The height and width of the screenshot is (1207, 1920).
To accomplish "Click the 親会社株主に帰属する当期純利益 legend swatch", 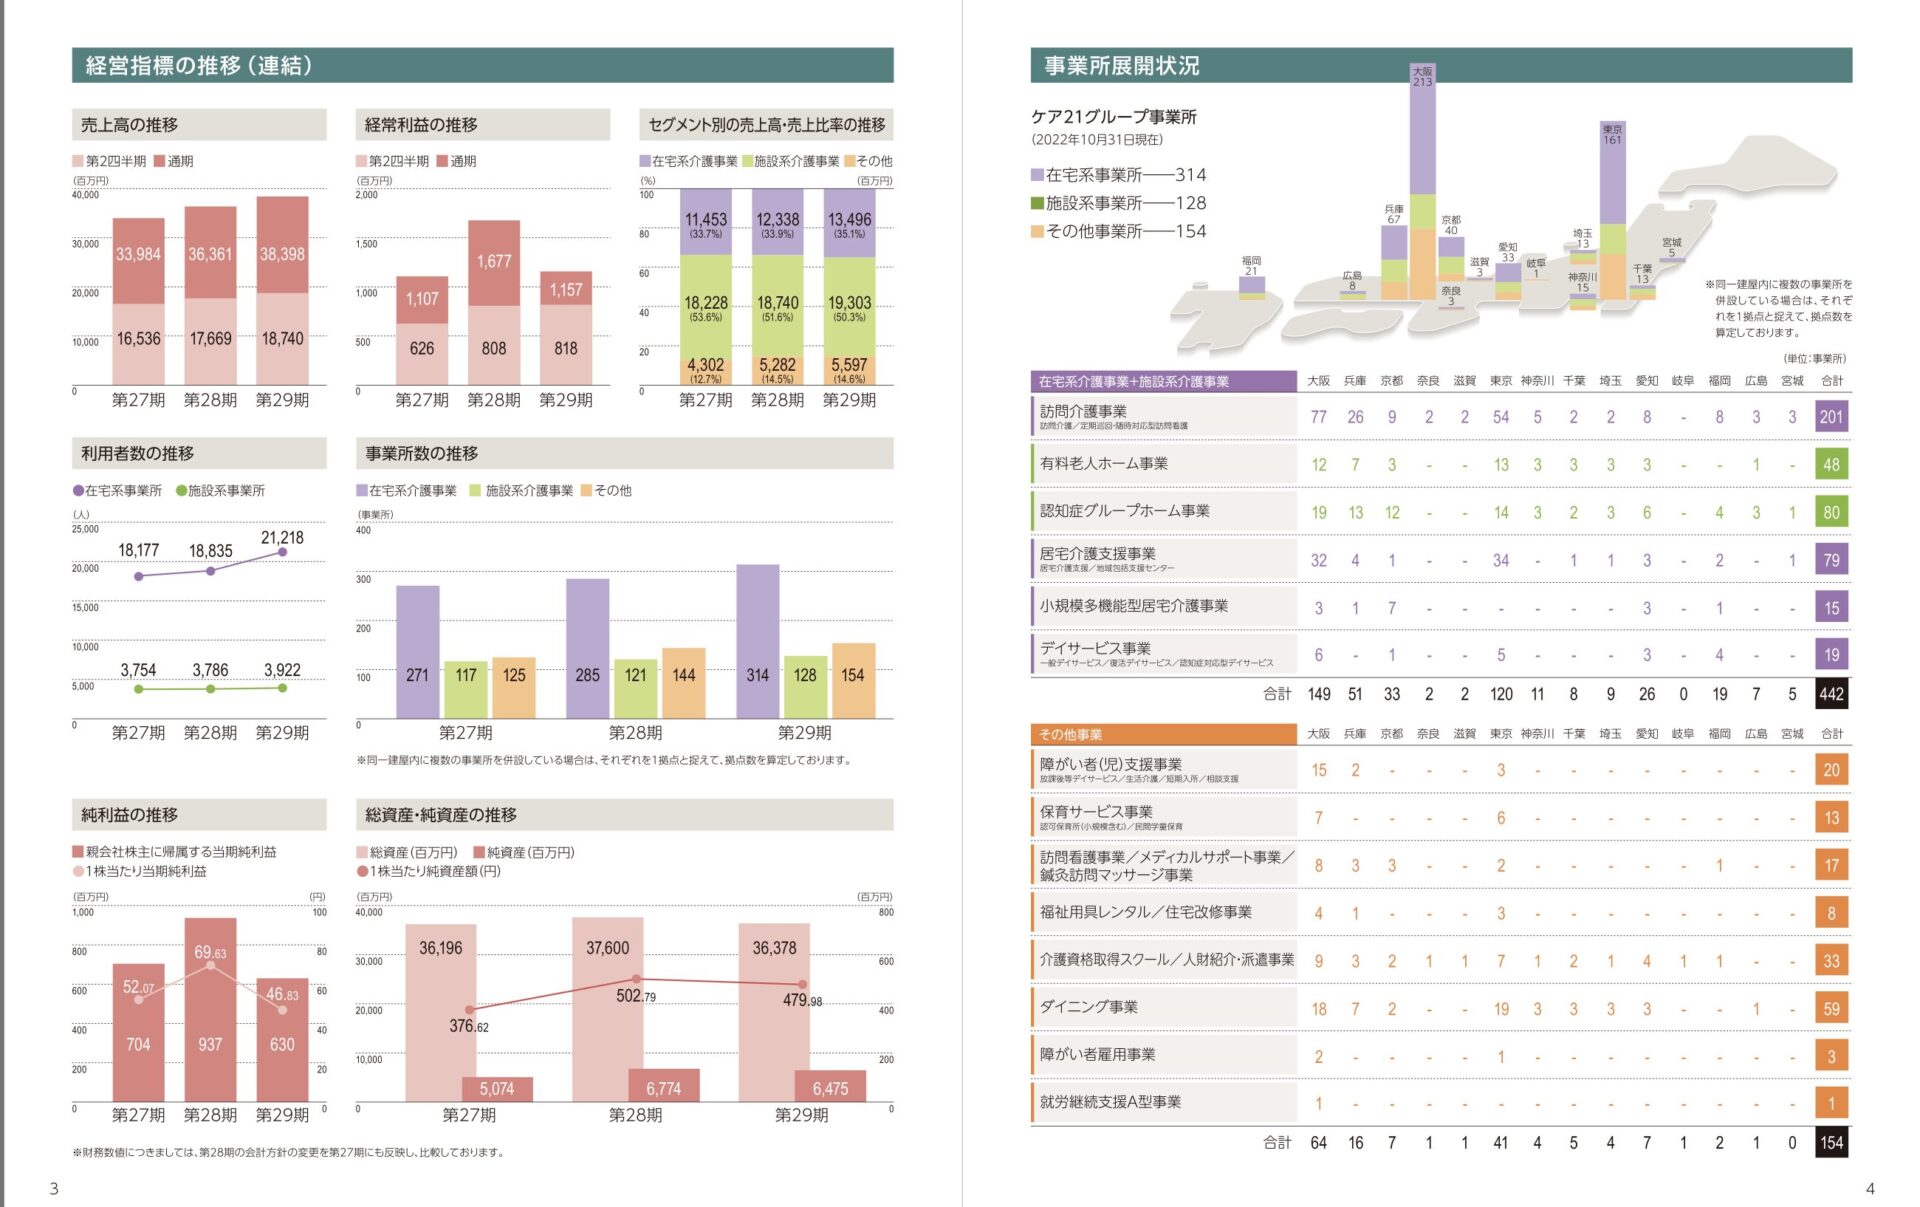I will click(78, 852).
